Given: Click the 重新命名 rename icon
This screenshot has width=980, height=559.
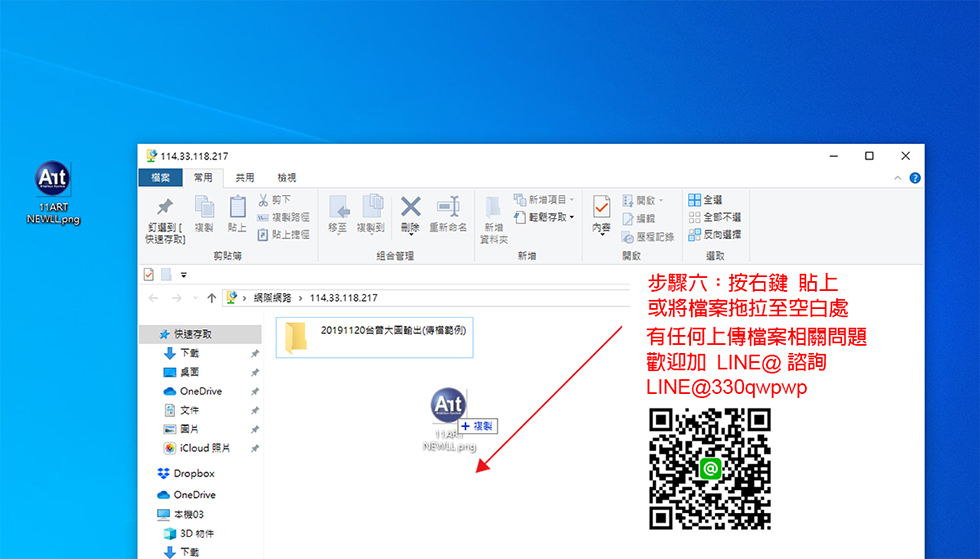Looking at the screenshot, I should (448, 207).
